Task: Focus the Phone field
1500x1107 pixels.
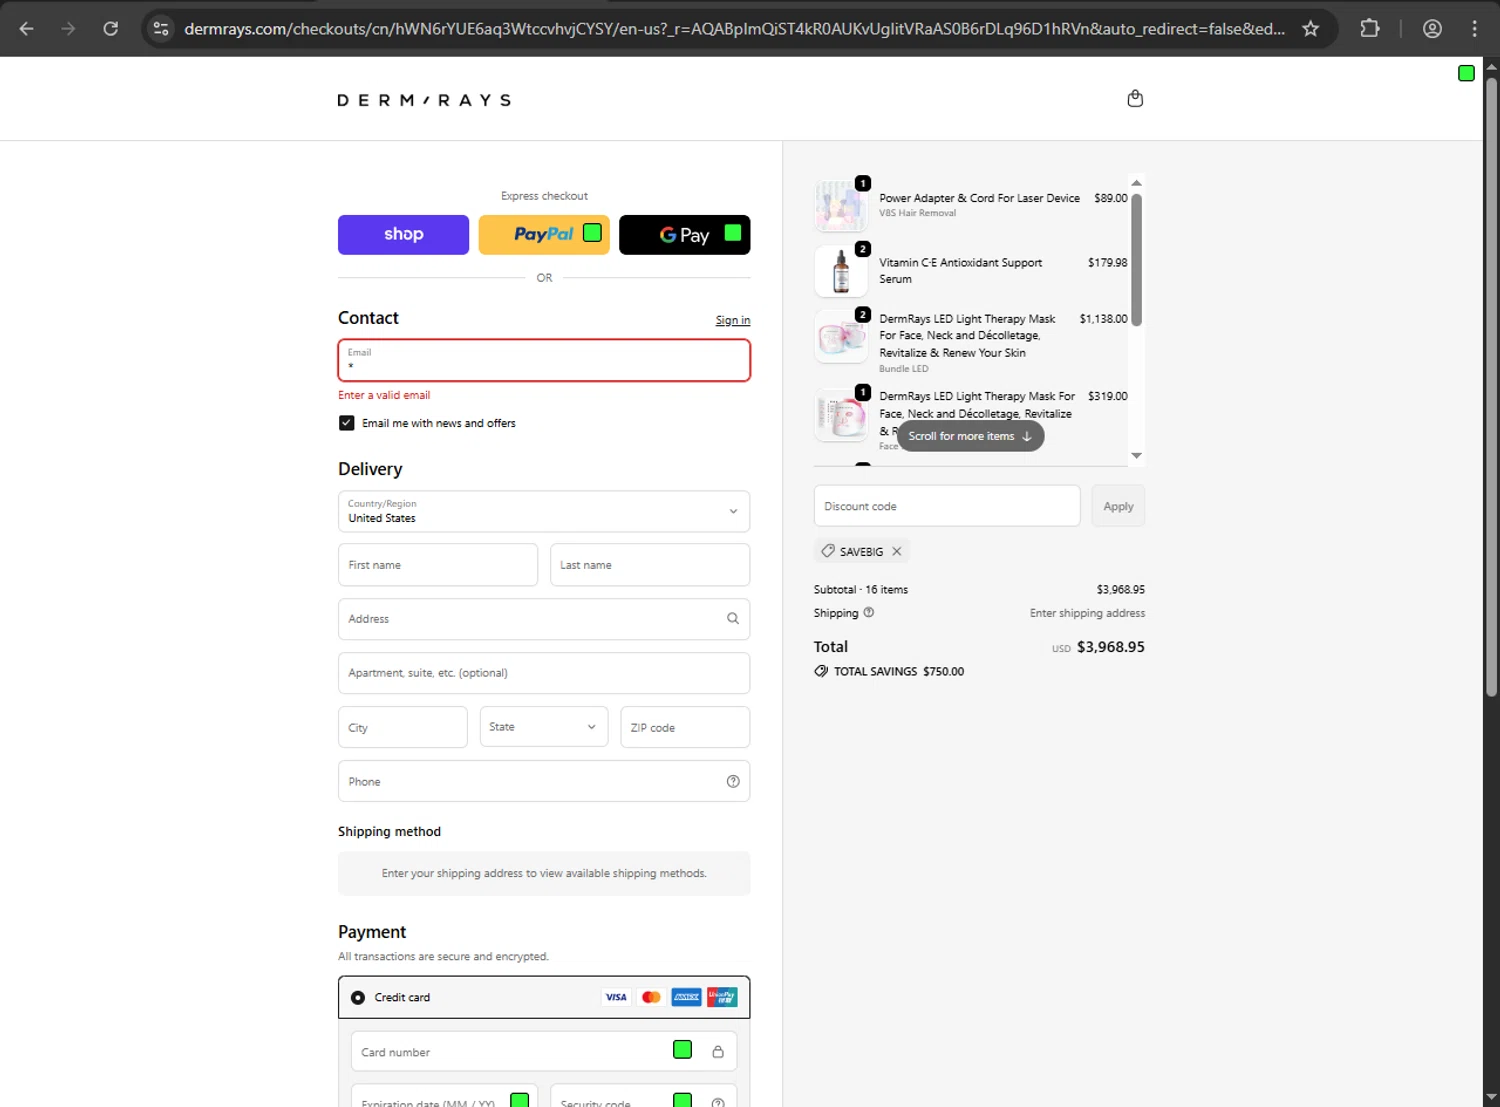Action: pos(544,781)
